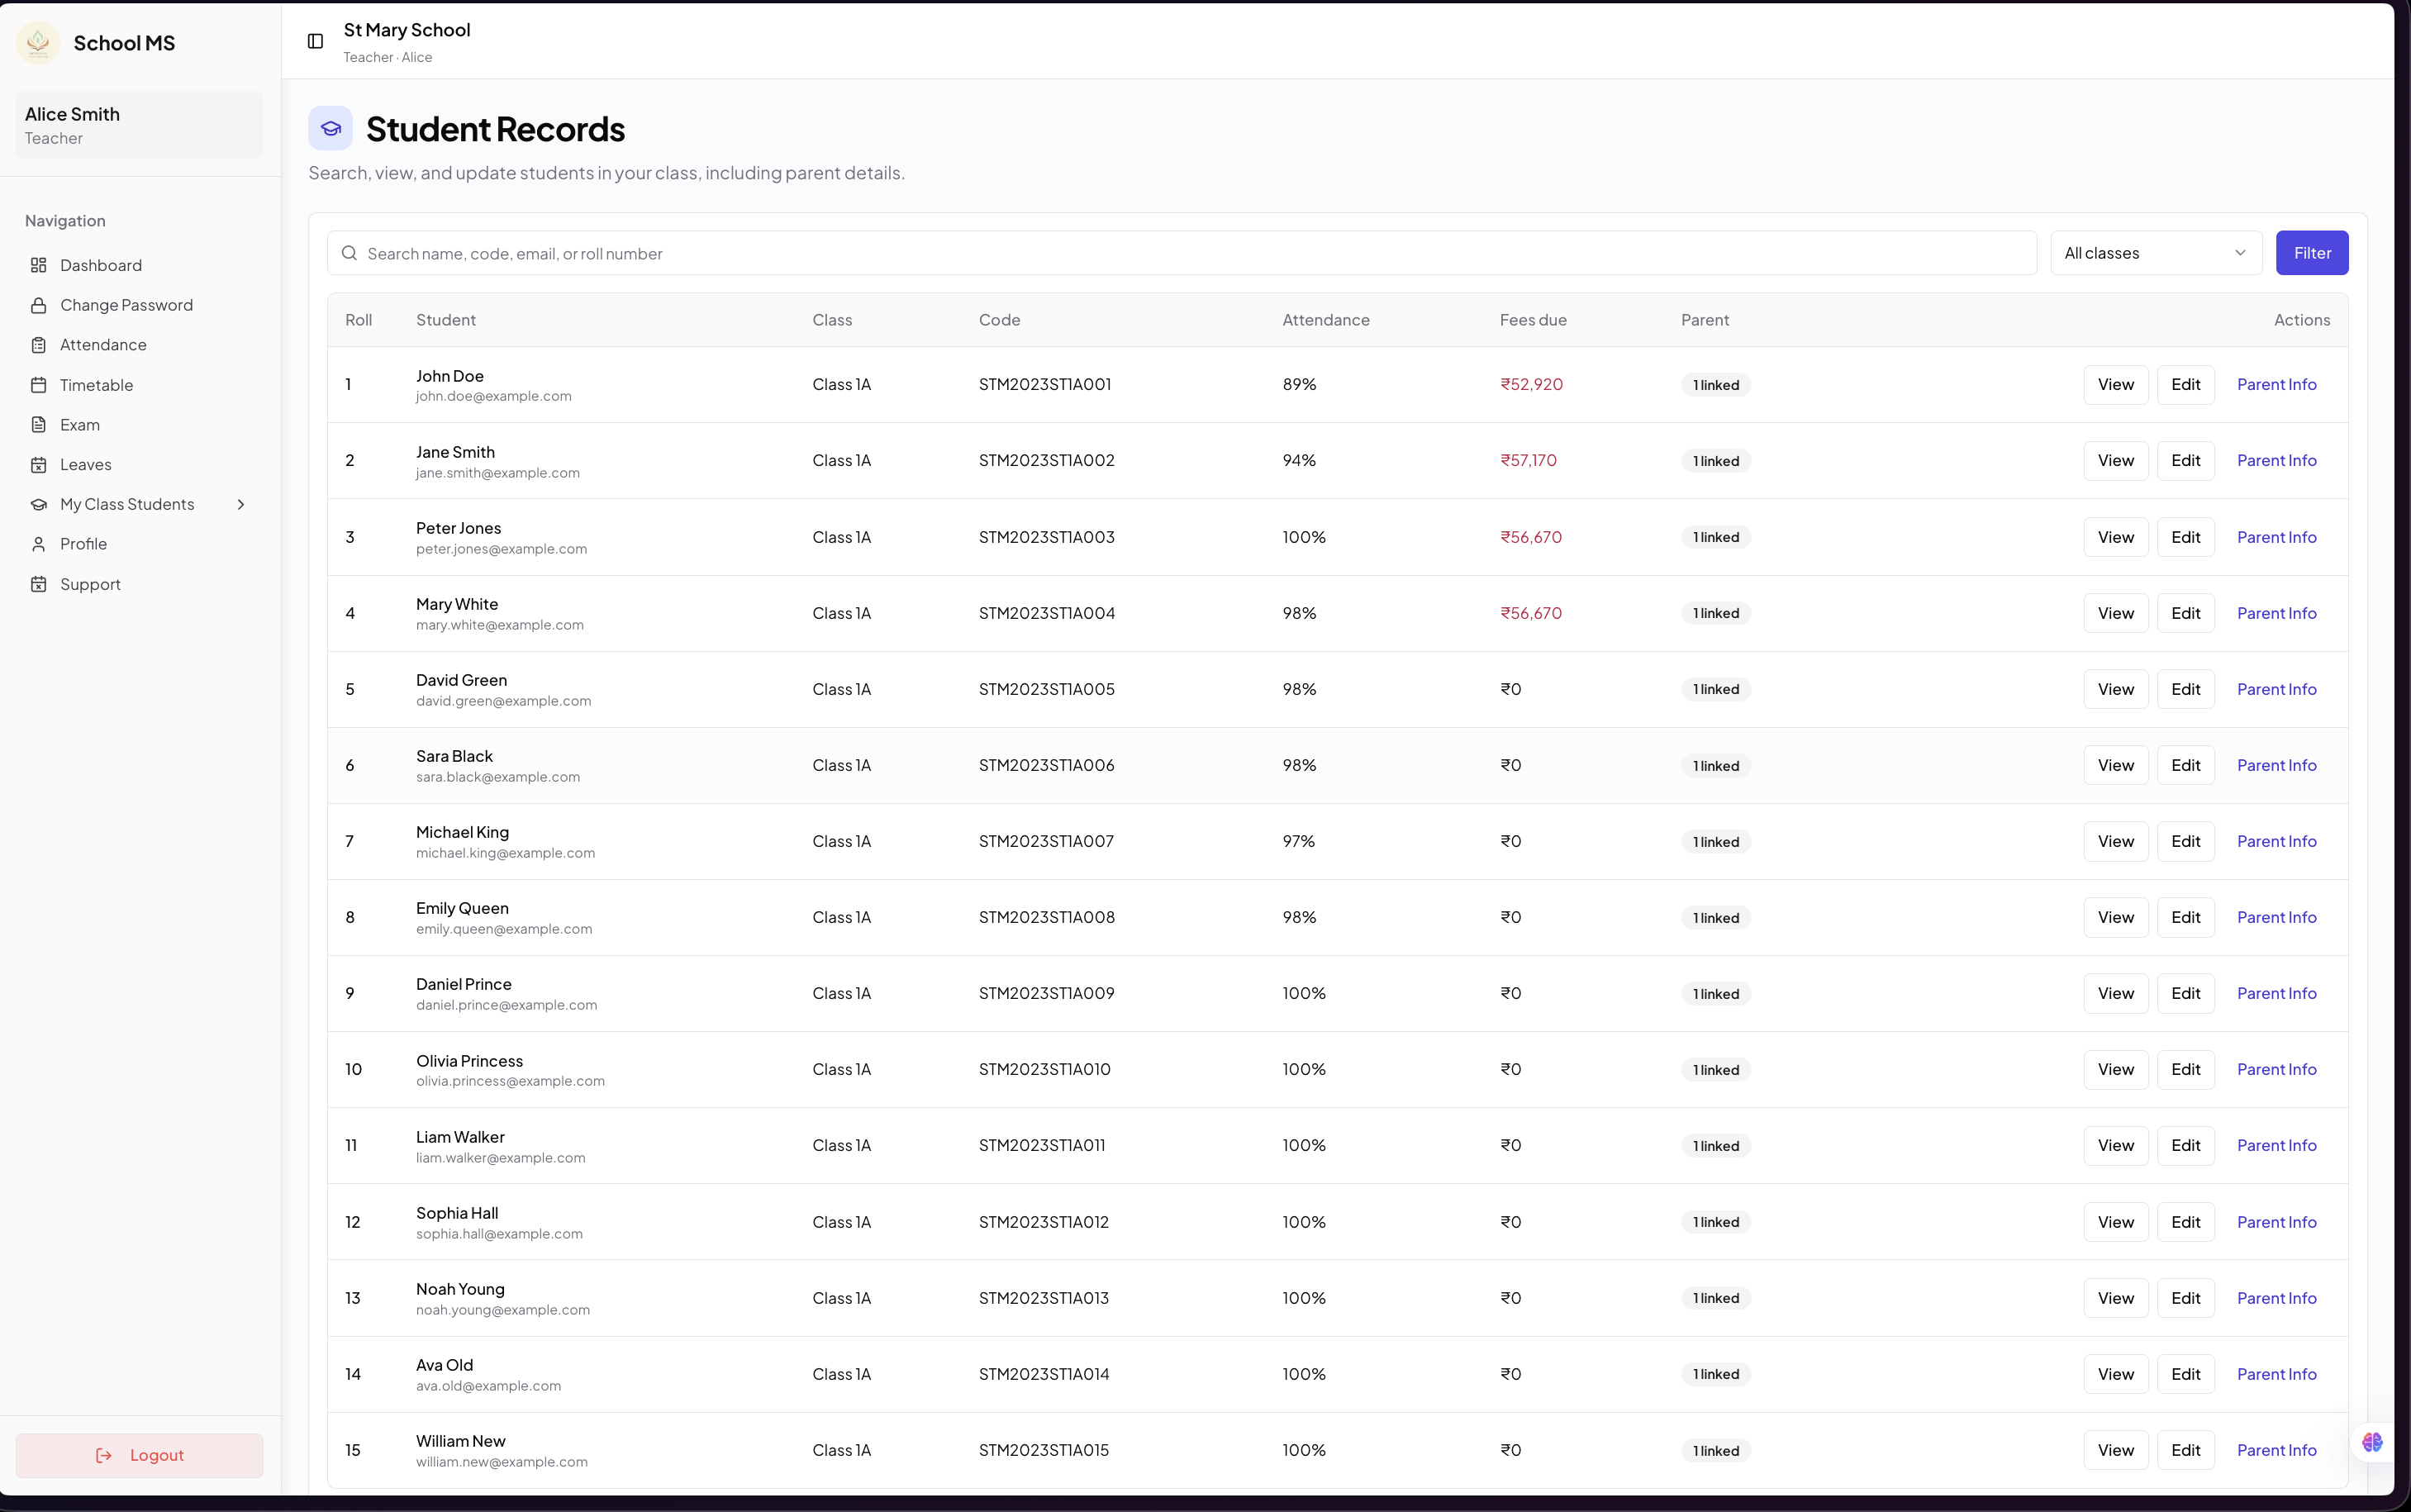2411x1512 pixels.
Task: Click the Attendance column header
Action: tap(1326, 320)
